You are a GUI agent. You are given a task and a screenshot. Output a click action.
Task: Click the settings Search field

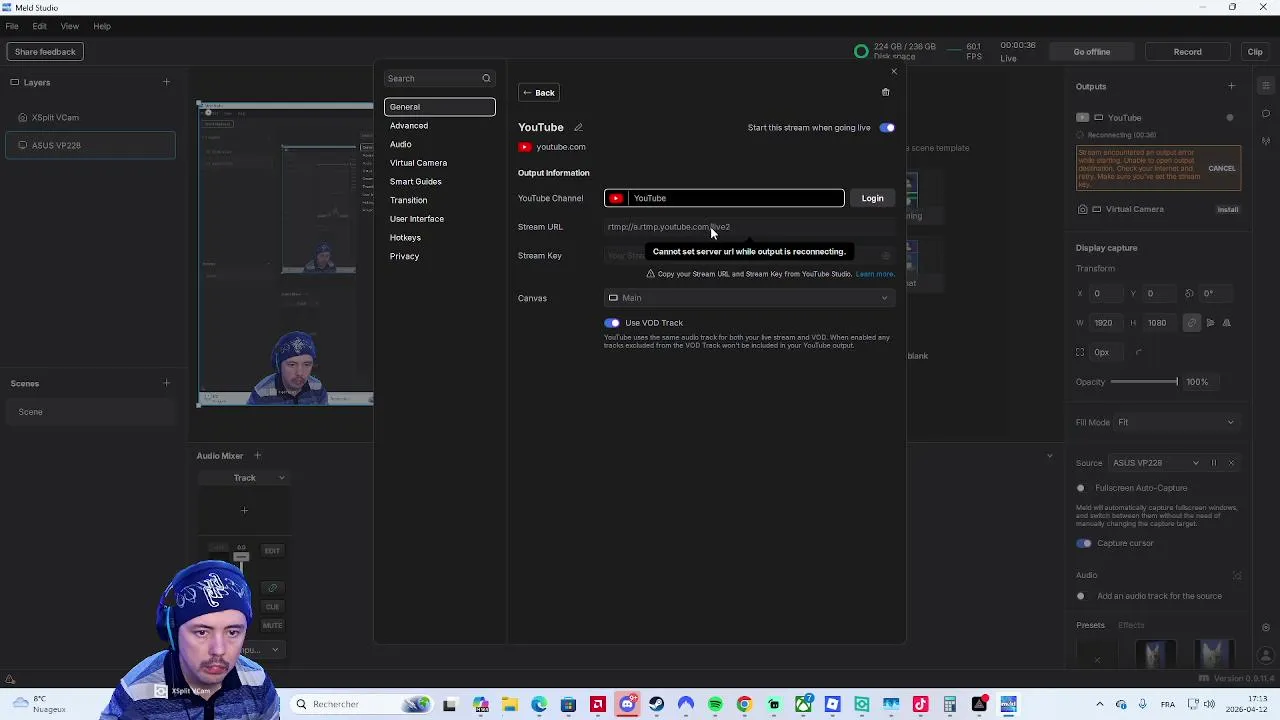coord(439,78)
